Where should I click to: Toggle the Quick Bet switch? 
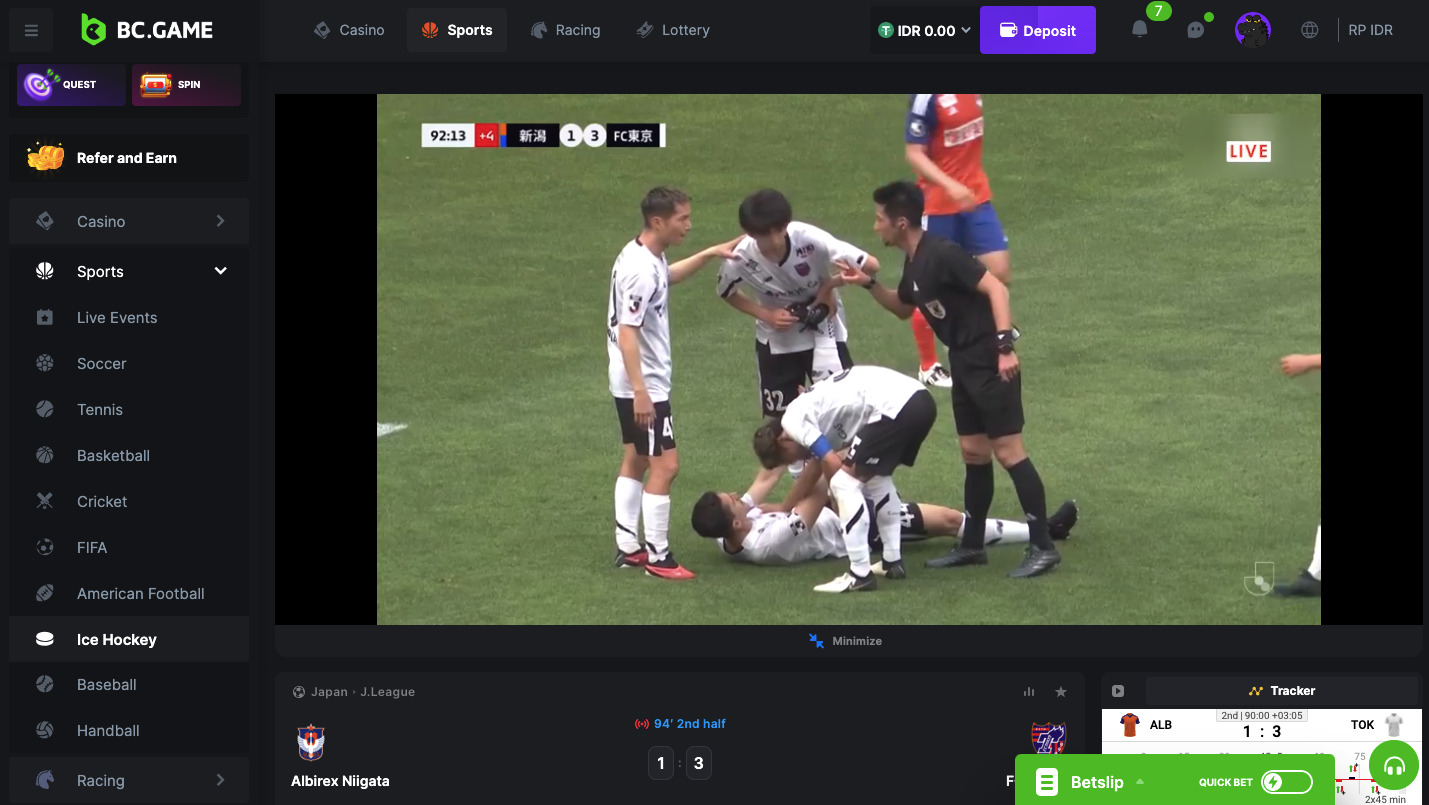(1286, 782)
